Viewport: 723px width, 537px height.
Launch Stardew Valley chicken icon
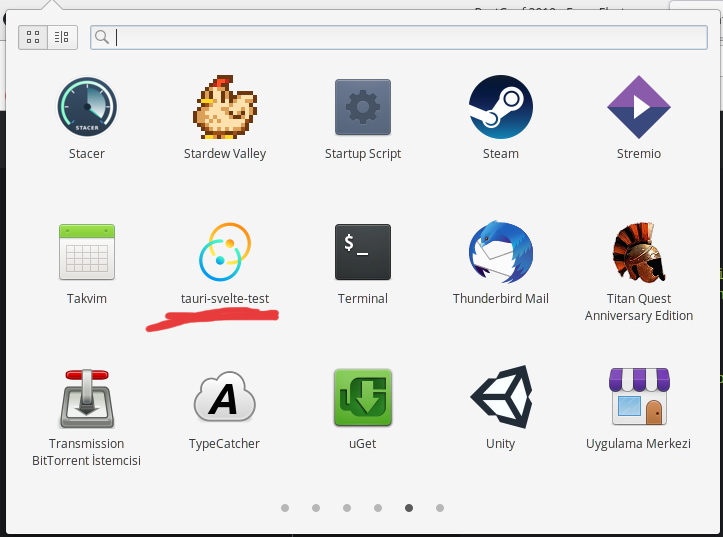click(x=225, y=107)
